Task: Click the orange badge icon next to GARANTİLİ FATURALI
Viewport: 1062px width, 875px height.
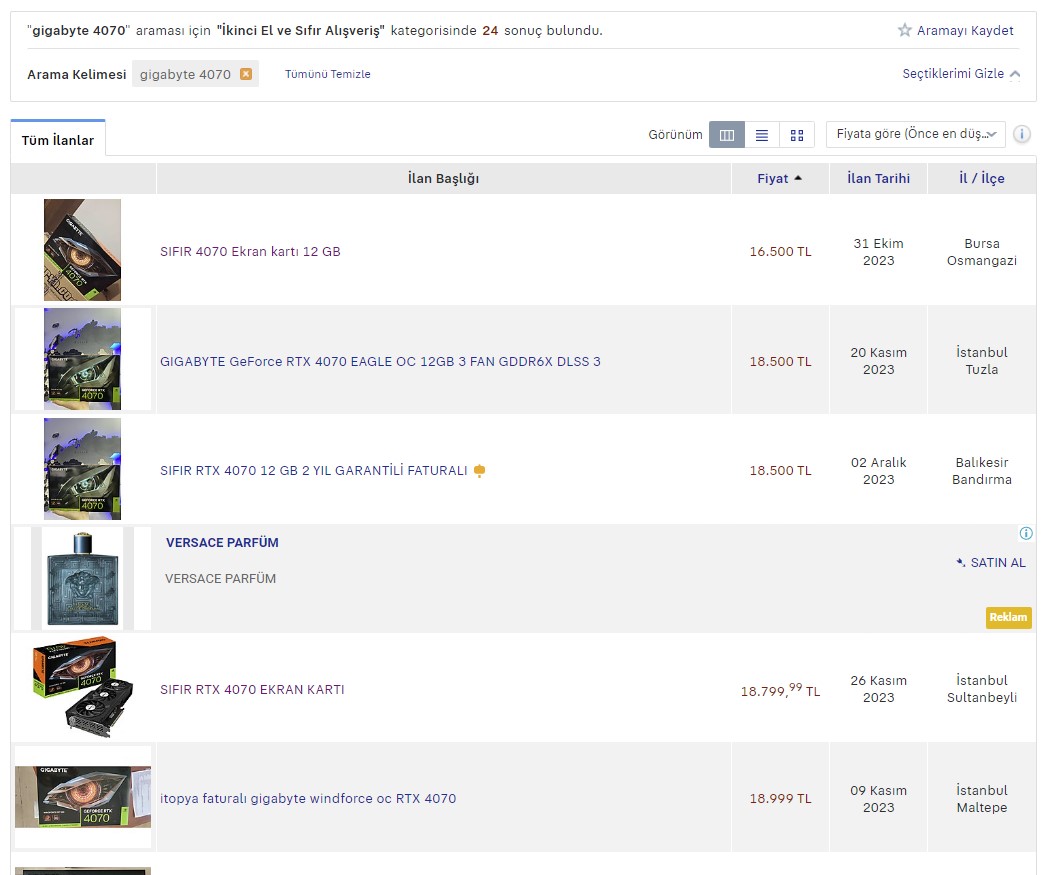Action: pos(480,471)
